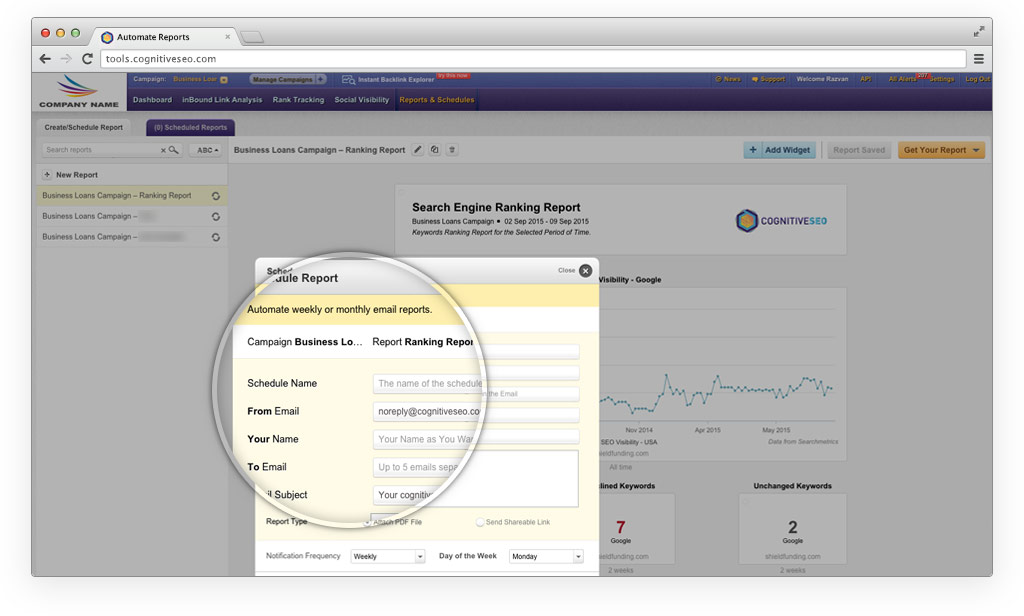Click the browser back arrow
The width and height of the screenshot is (1024, 616).
(x=45, y=59)
